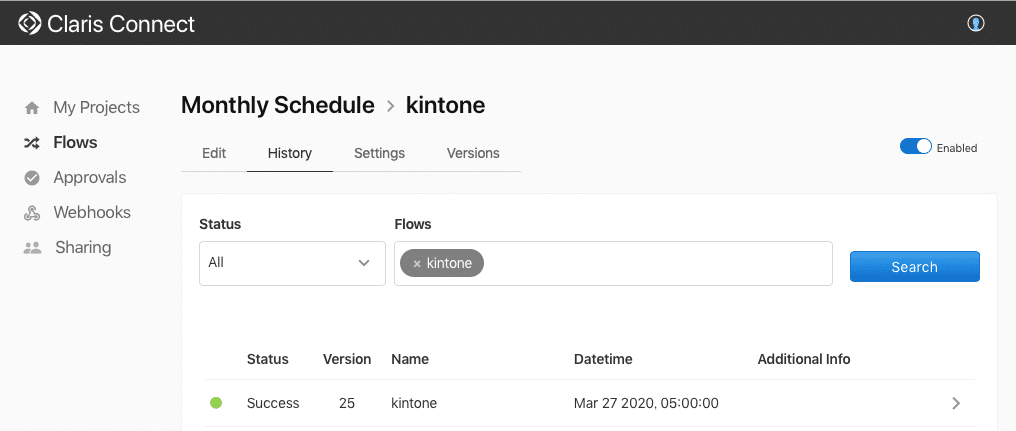Open the Status dropdown showing All

pyautogui.click(x=292, y=263)
